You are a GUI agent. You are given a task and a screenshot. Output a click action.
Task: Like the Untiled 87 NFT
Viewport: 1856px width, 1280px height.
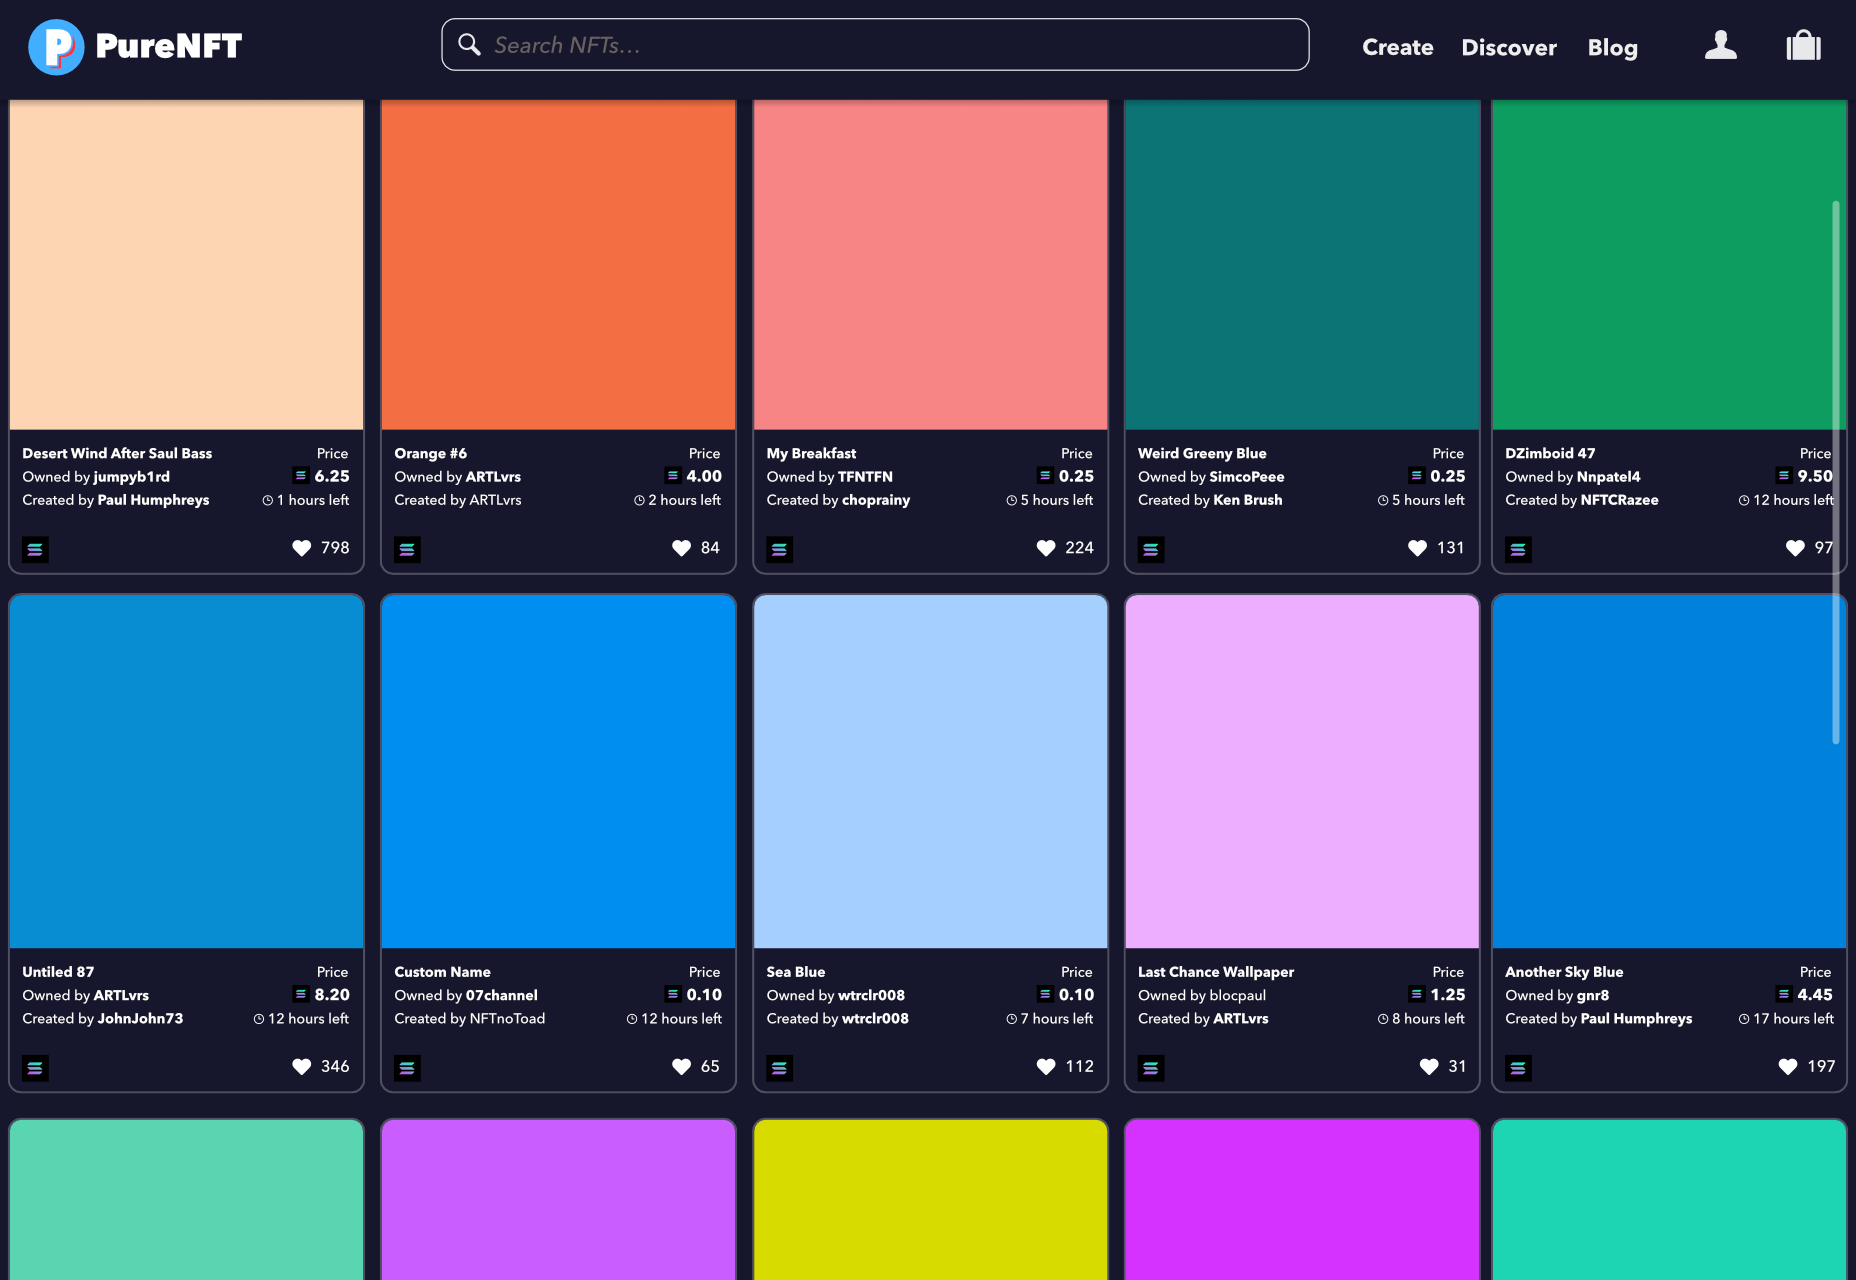(x=302, y=1067)
